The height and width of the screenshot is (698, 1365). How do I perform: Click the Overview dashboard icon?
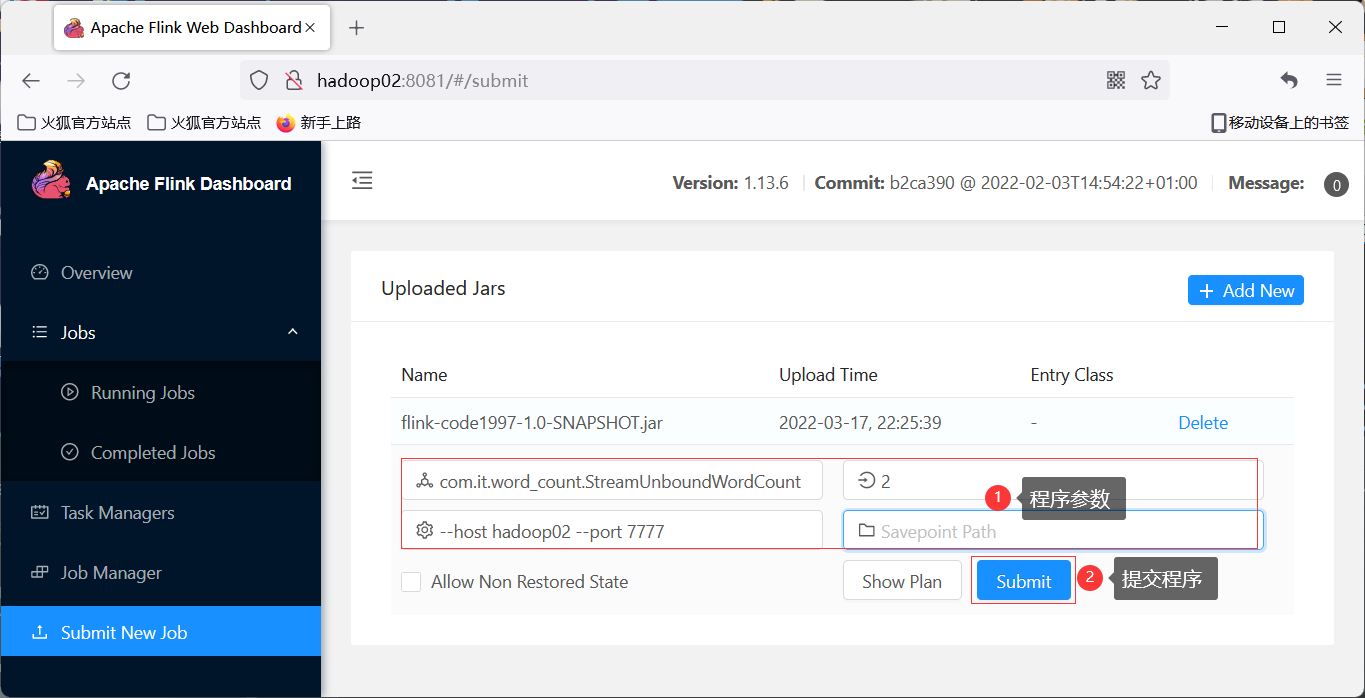coord(40,272)
